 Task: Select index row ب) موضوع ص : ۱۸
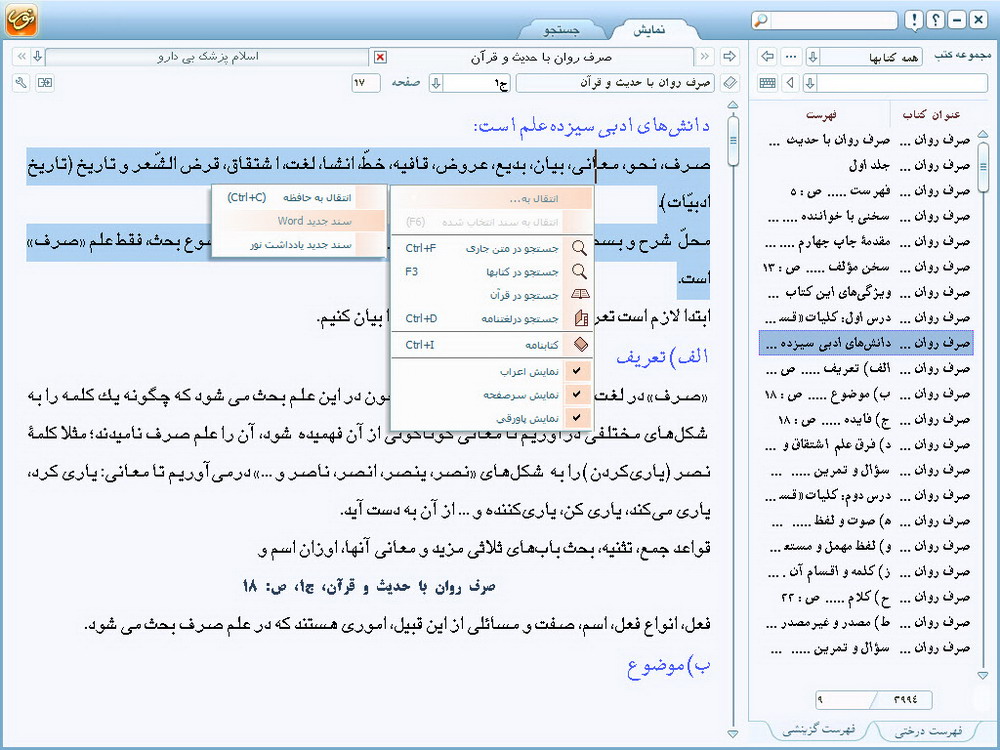866,394
